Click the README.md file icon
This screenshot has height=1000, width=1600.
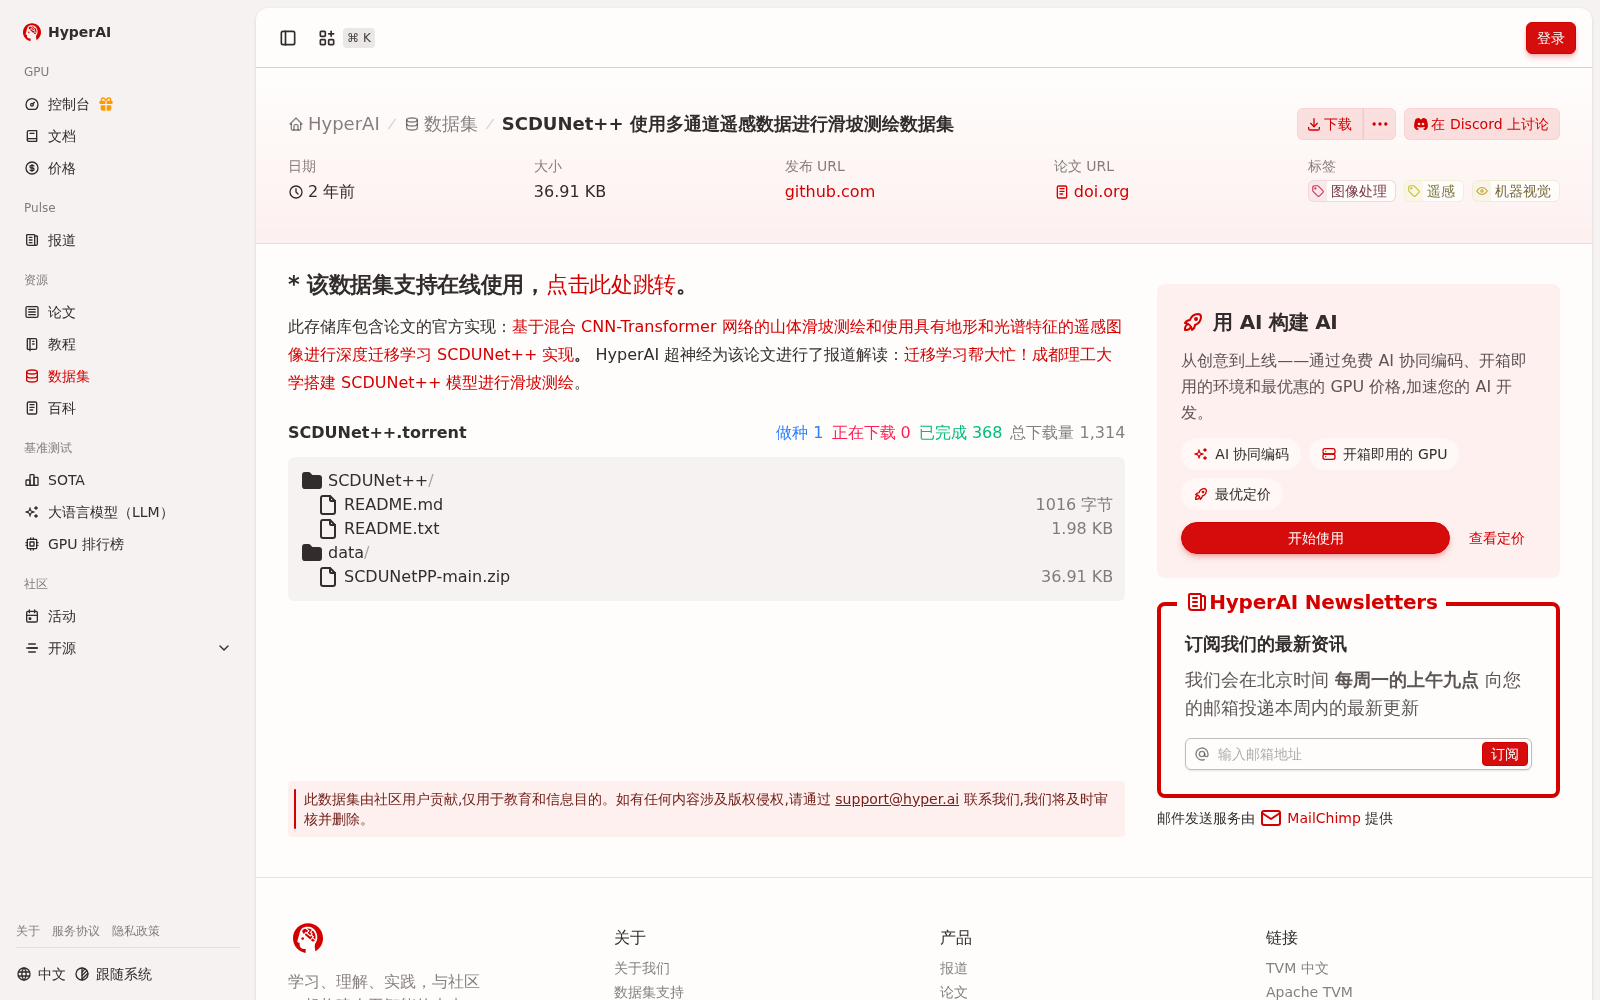click(x=328, y=504)
